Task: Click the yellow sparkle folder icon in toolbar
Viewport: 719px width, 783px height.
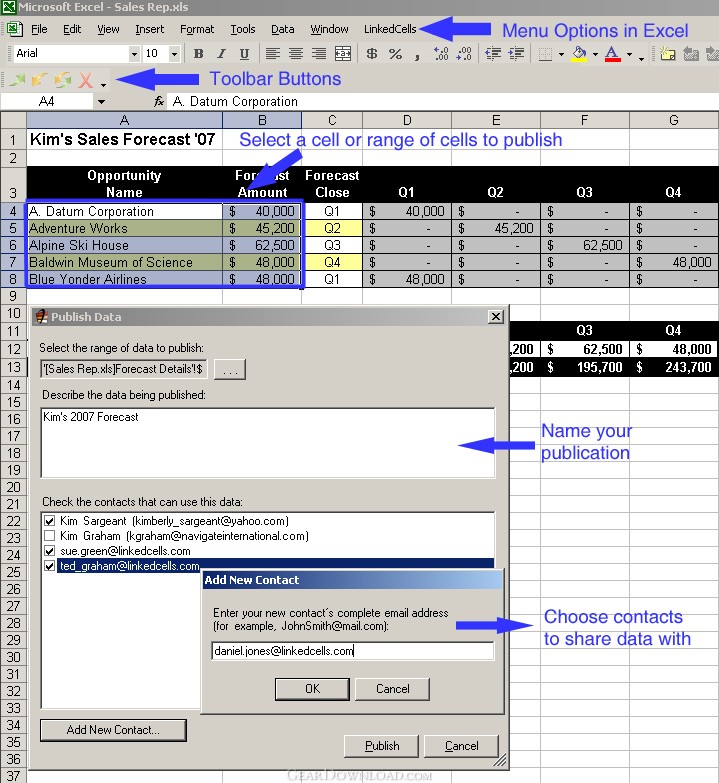Action: coord(668,53)
